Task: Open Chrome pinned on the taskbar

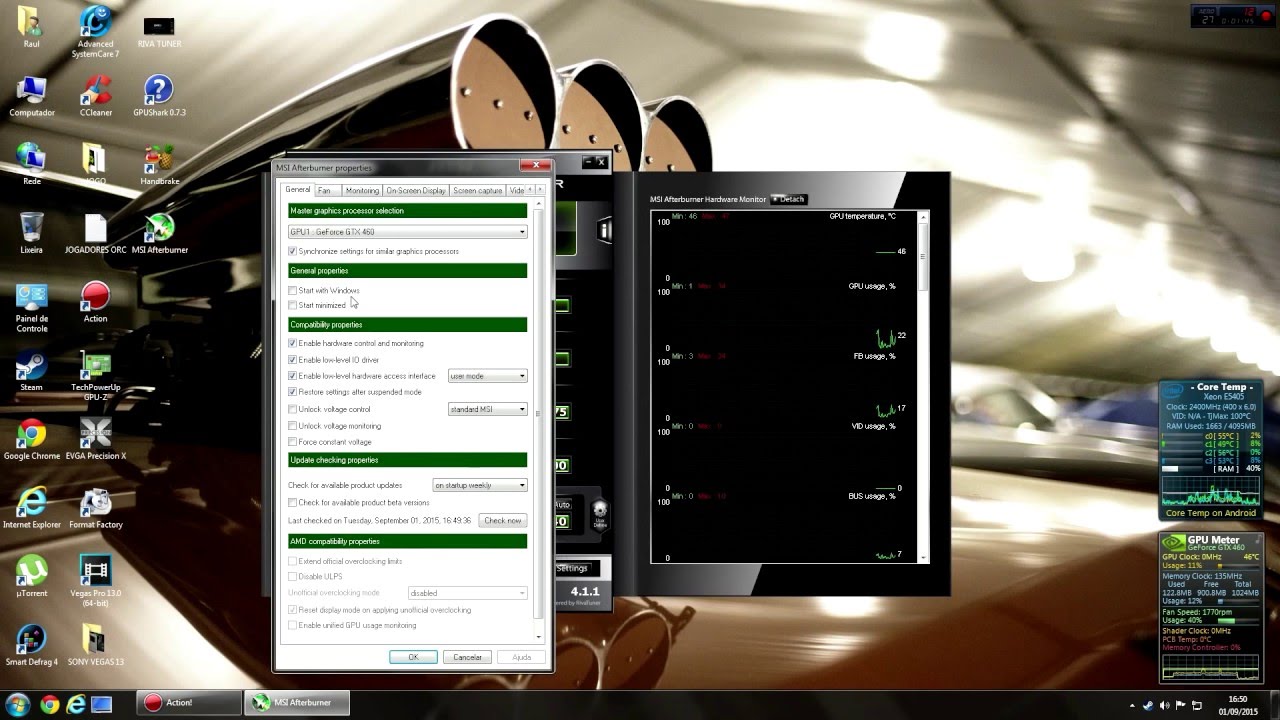Action: (50, 704)
